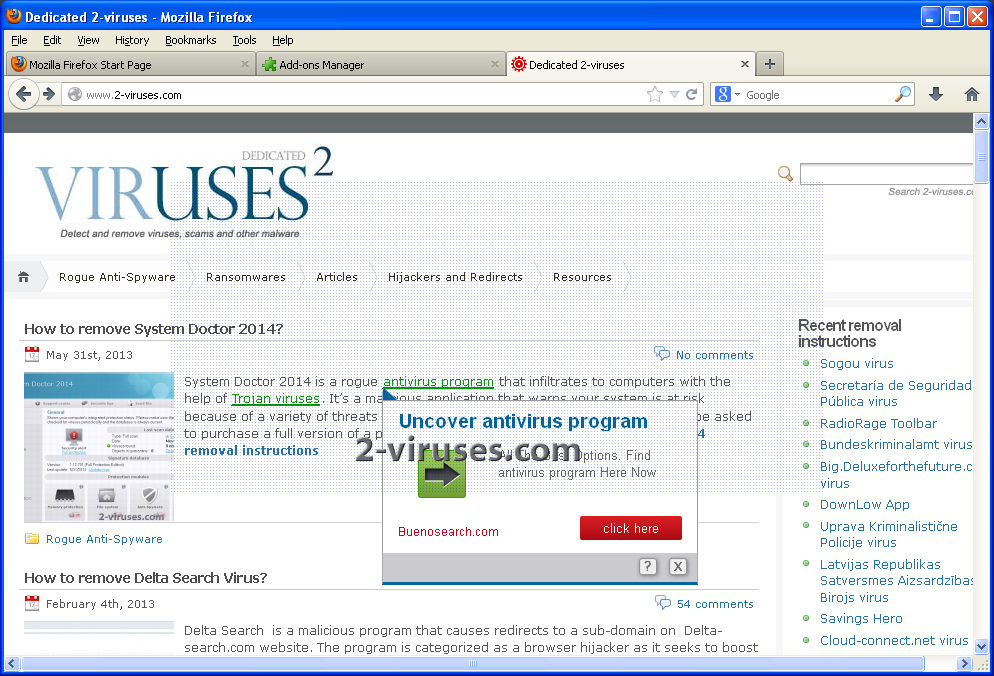Open the Downloads arrow button

tap(936, 94)
